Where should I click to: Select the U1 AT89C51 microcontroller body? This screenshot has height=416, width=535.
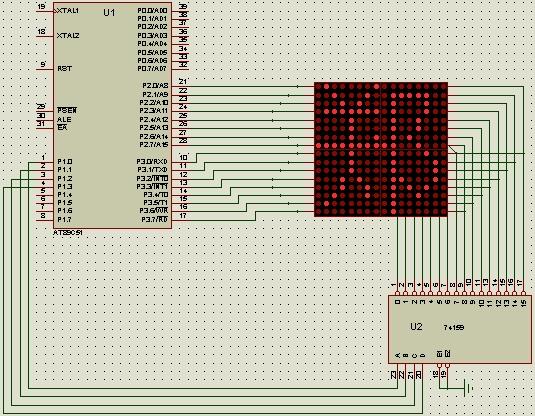click(112, 115)
